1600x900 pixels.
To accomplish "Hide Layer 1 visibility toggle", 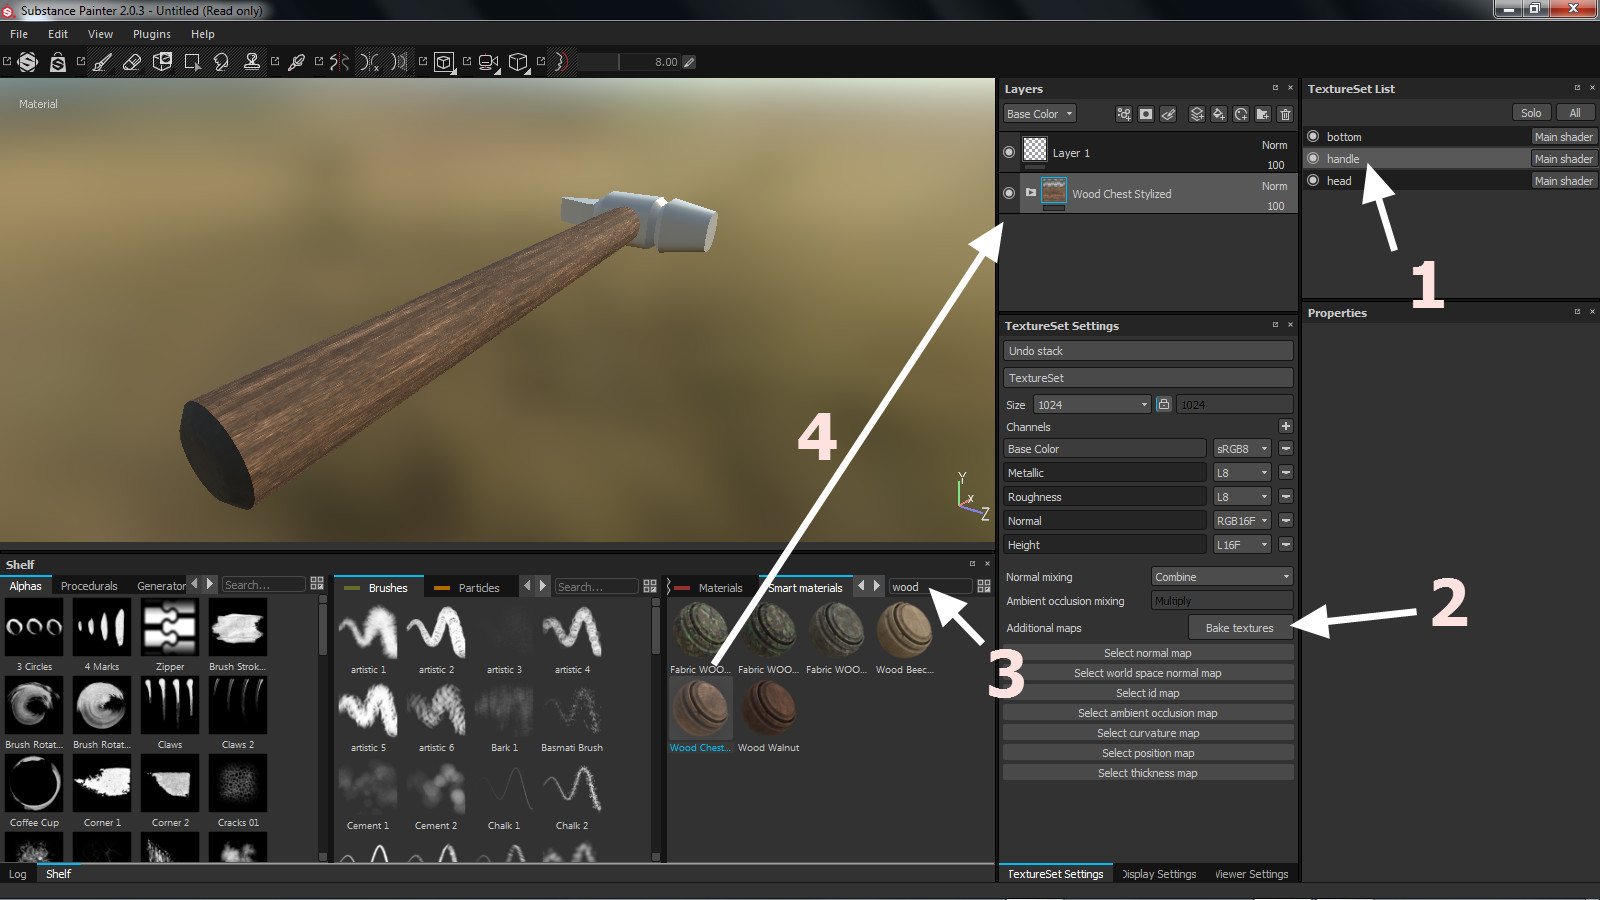I will (1009, 152).
